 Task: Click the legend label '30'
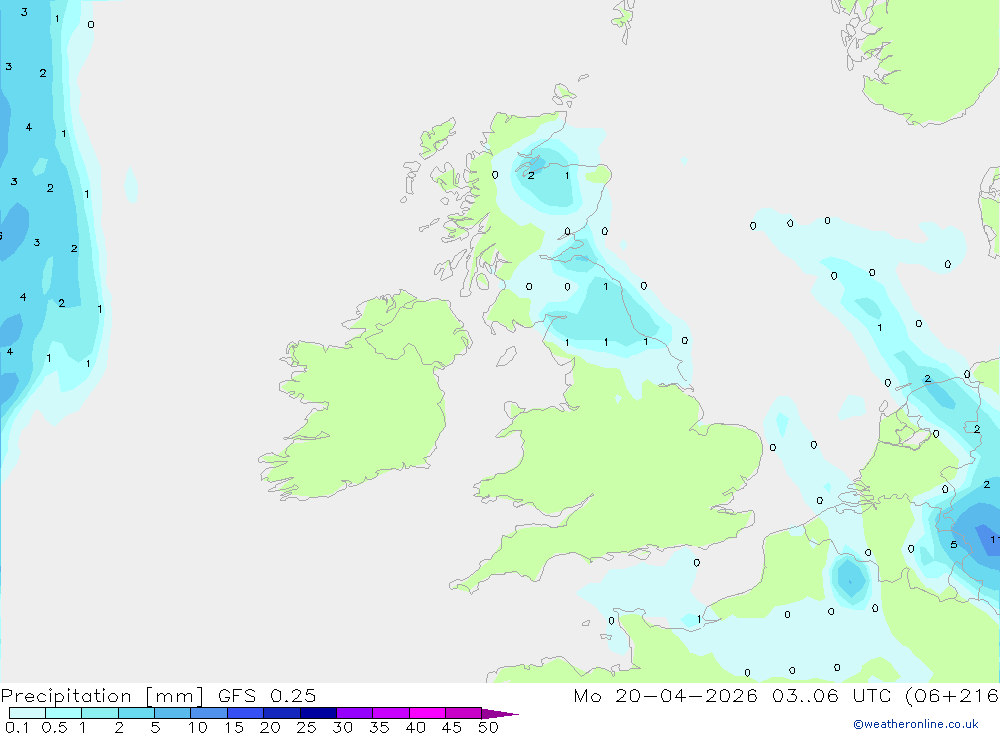(x=342, y=727)
